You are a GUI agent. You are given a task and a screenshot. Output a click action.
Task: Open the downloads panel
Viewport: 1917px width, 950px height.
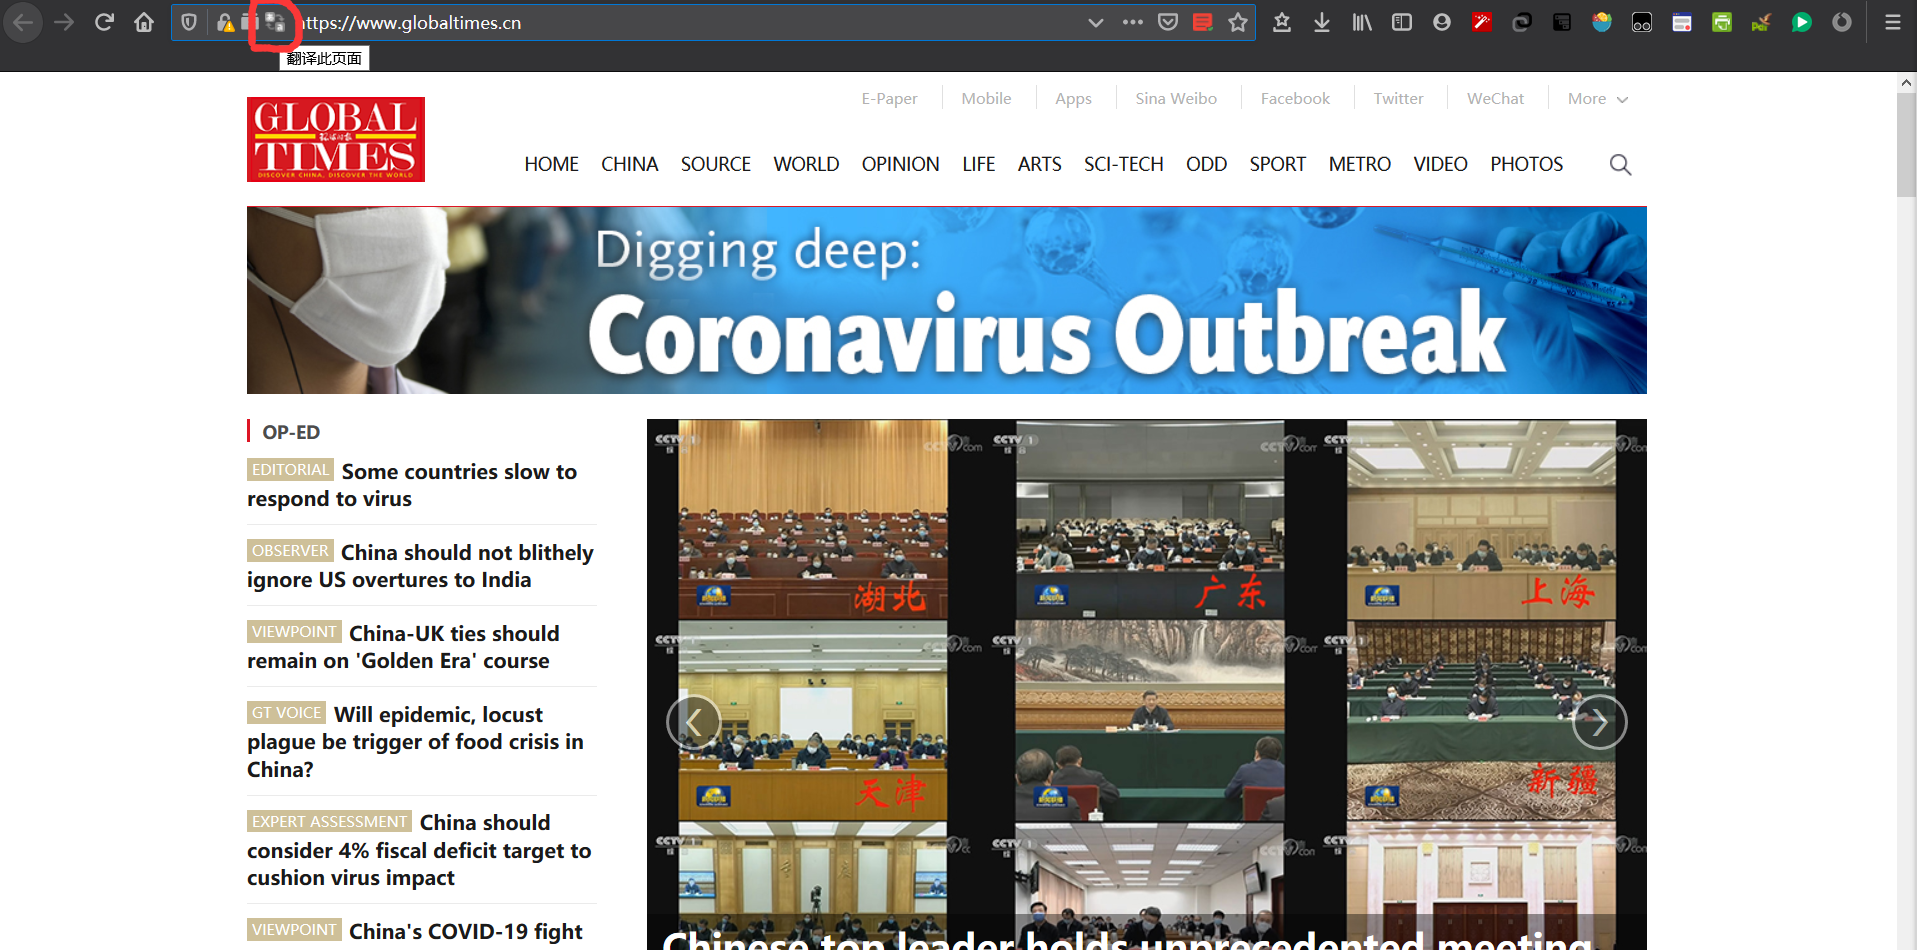(1322, 22)
